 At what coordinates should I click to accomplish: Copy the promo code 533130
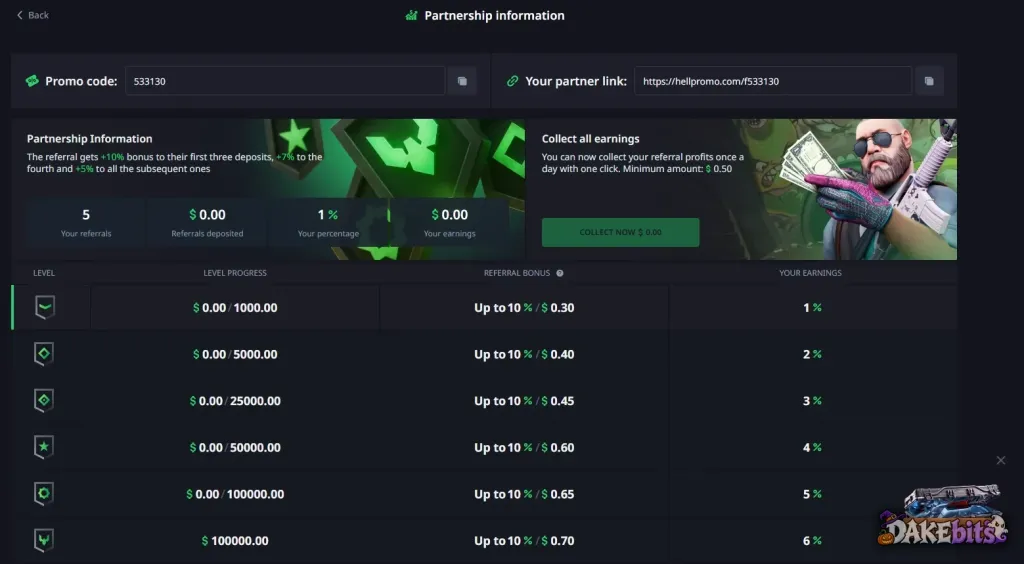point(462,81)
